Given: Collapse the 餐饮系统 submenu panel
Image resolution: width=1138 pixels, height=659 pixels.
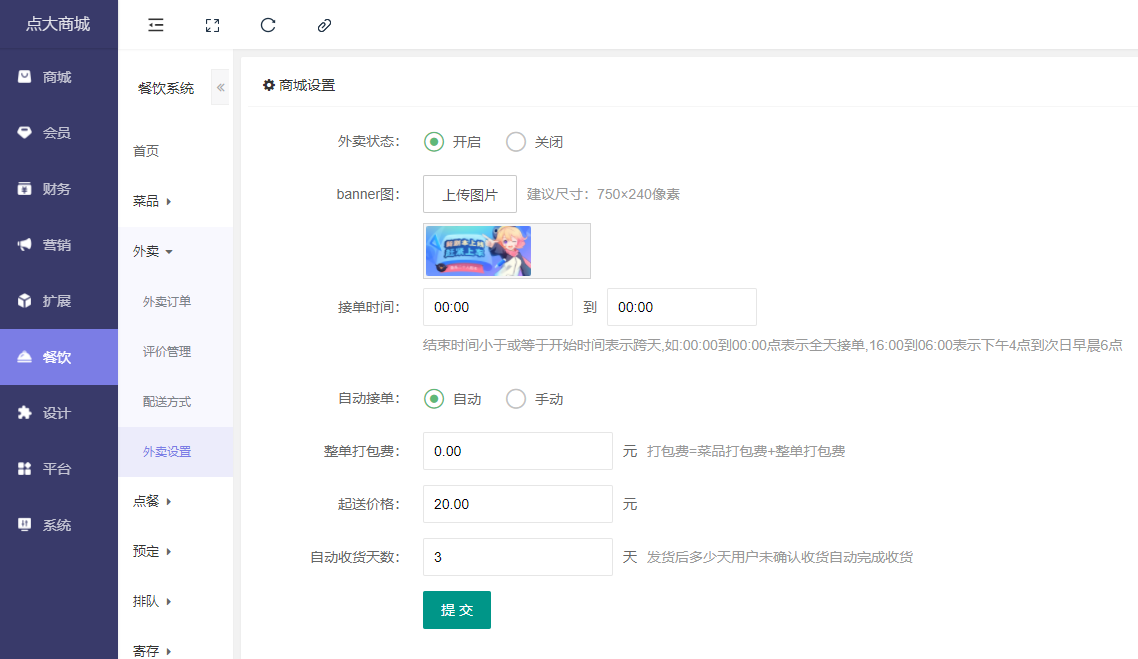Looking at the screenshot, I should [x=220, y=87].
